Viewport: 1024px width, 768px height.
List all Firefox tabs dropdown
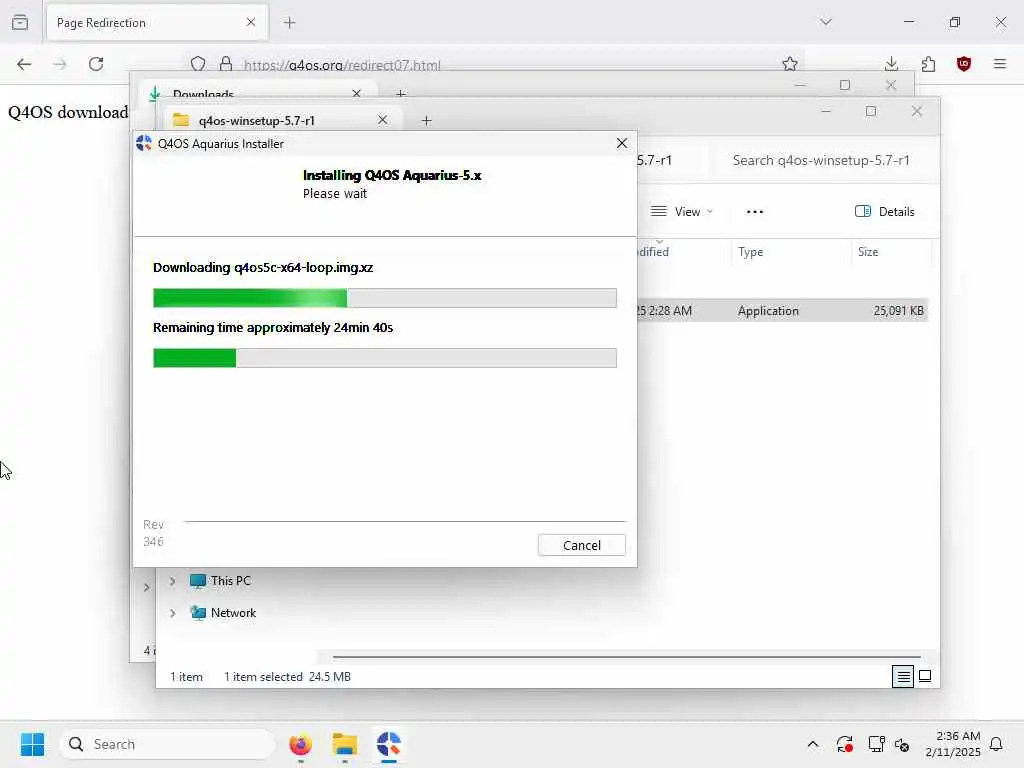826,22
